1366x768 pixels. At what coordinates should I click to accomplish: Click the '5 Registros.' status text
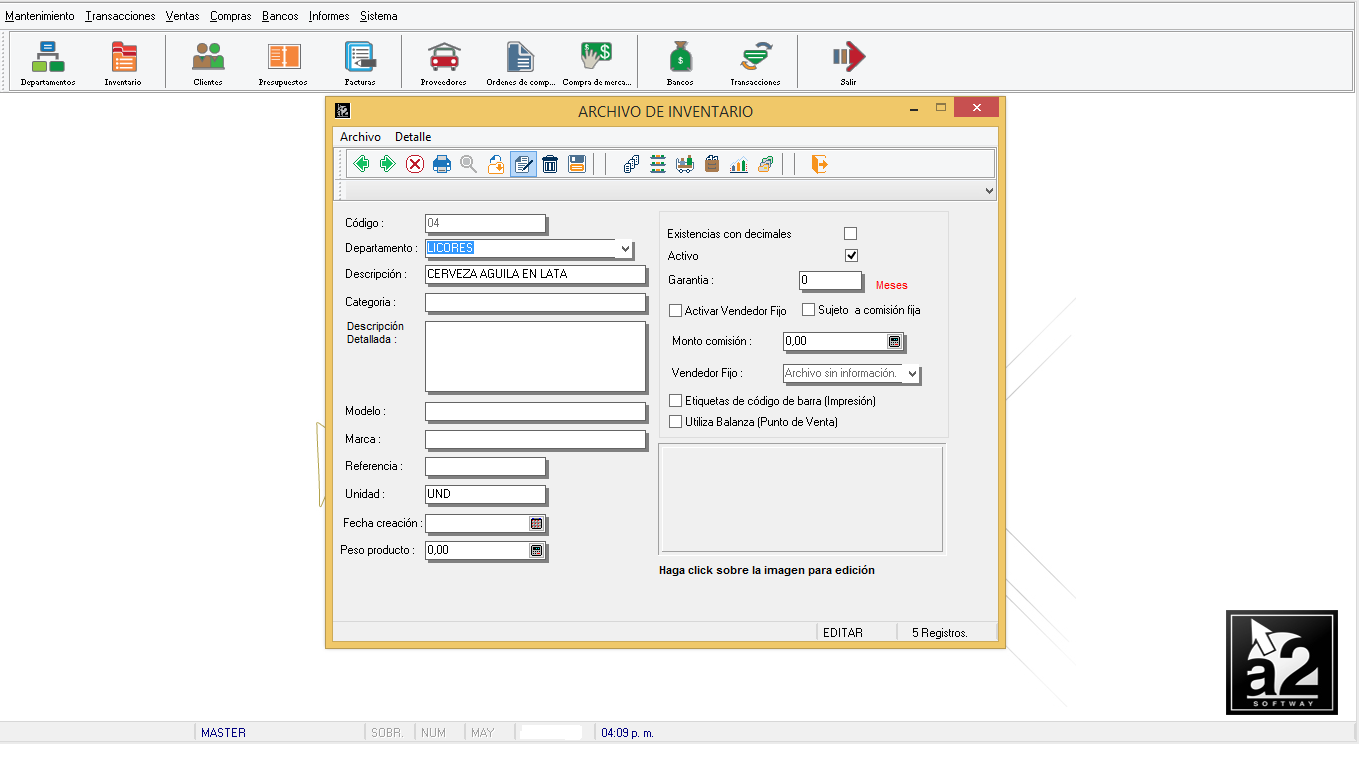point(940,633)
